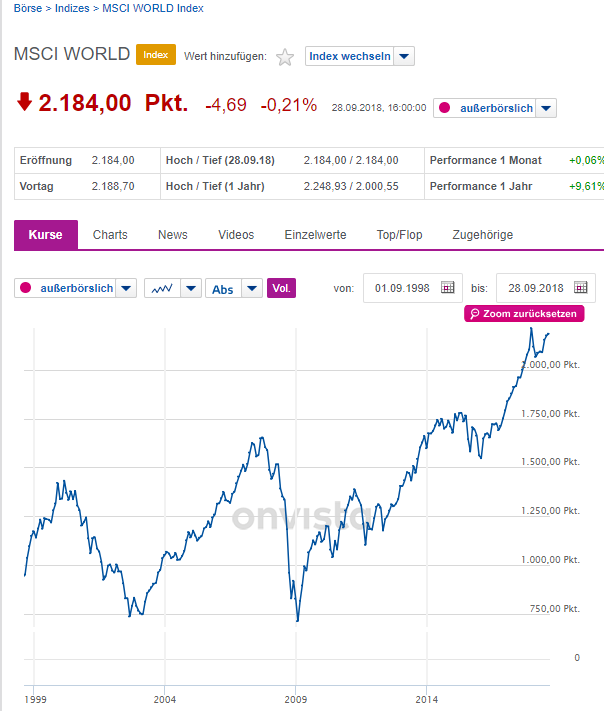The width and height of the screenshot is (604, 711).
Task: Open the Einzelwerte tab
Action: point(315,235)
